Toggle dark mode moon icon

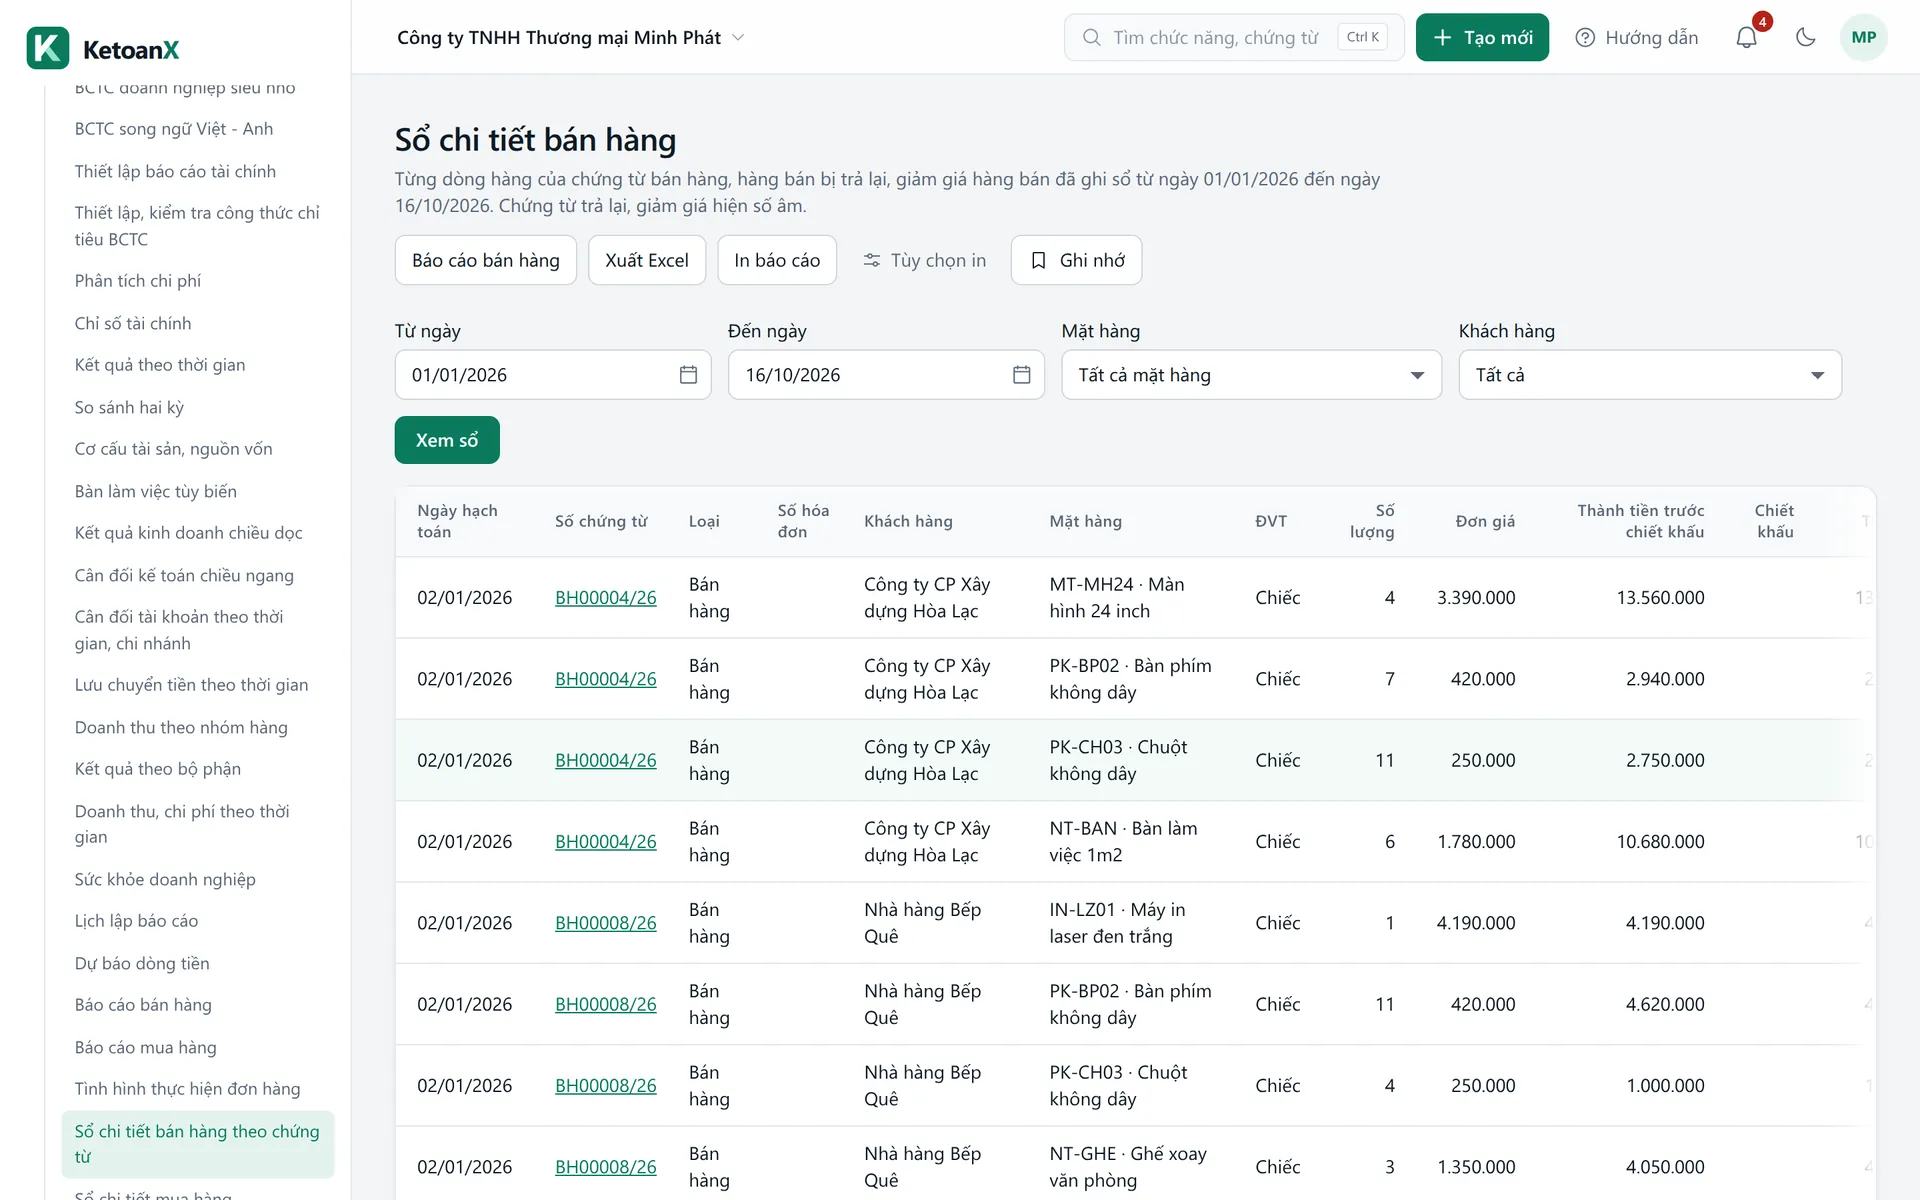point(1805,37)
